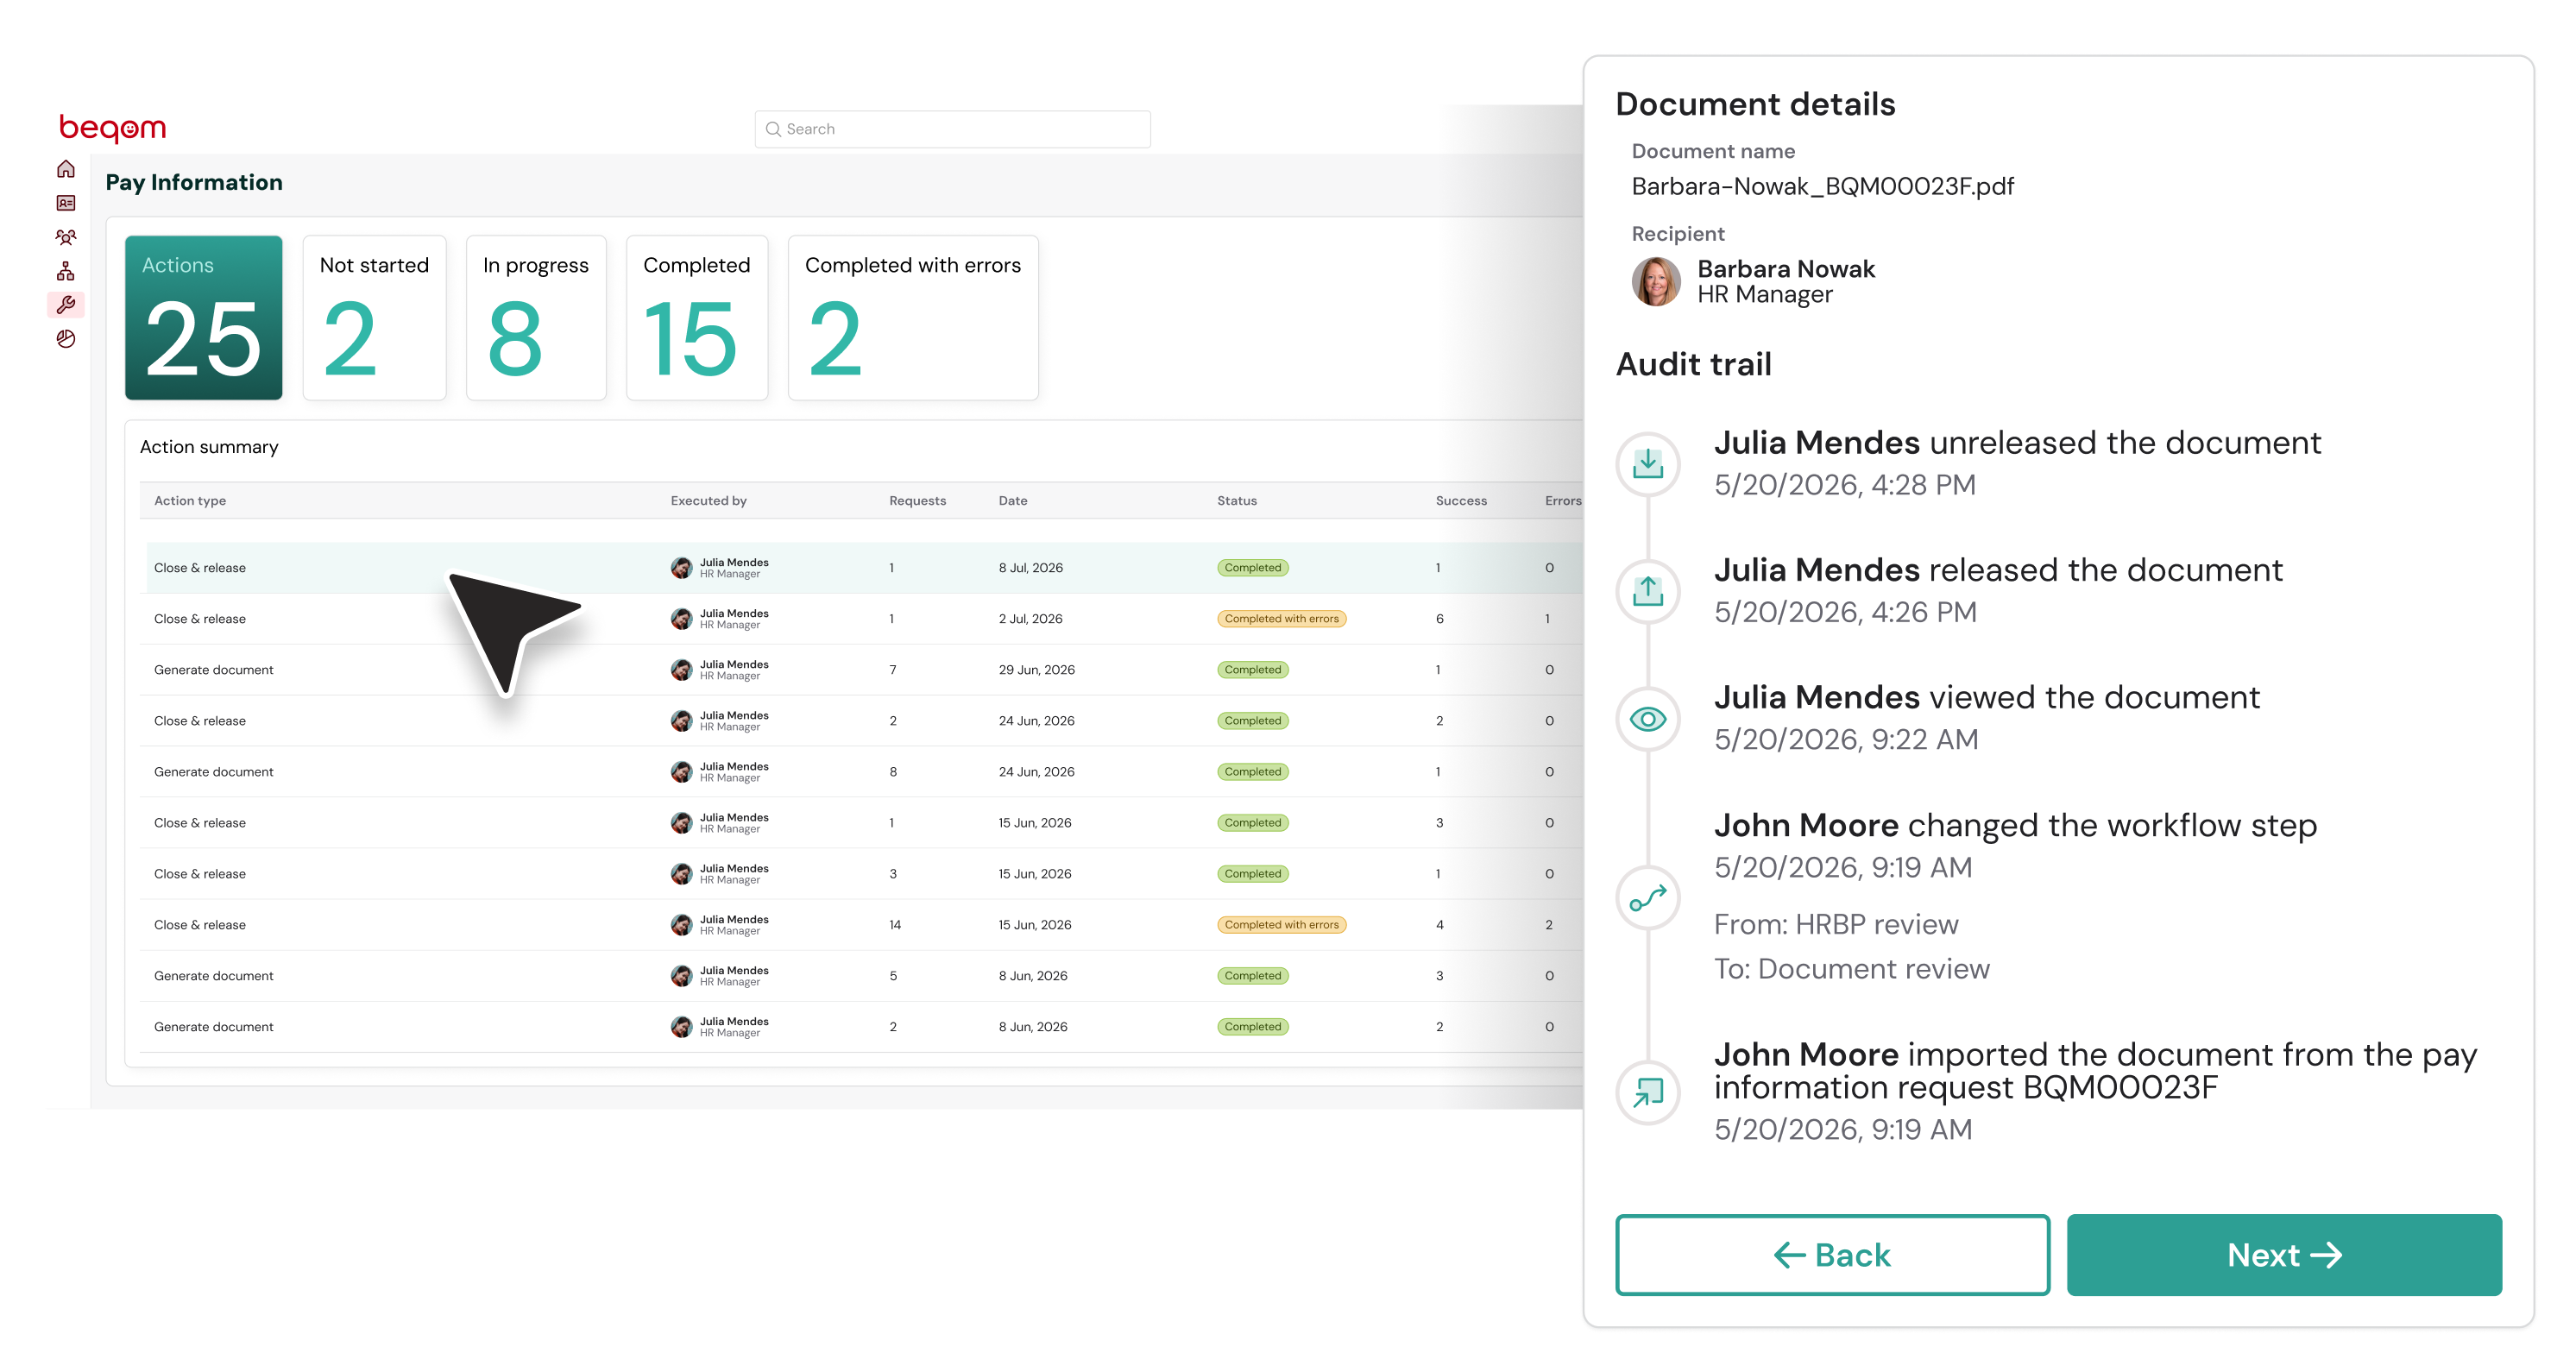This screenshot has height=1353, width=2576.
Task: Click the Back button
Action: (x=1832, y=1255)
